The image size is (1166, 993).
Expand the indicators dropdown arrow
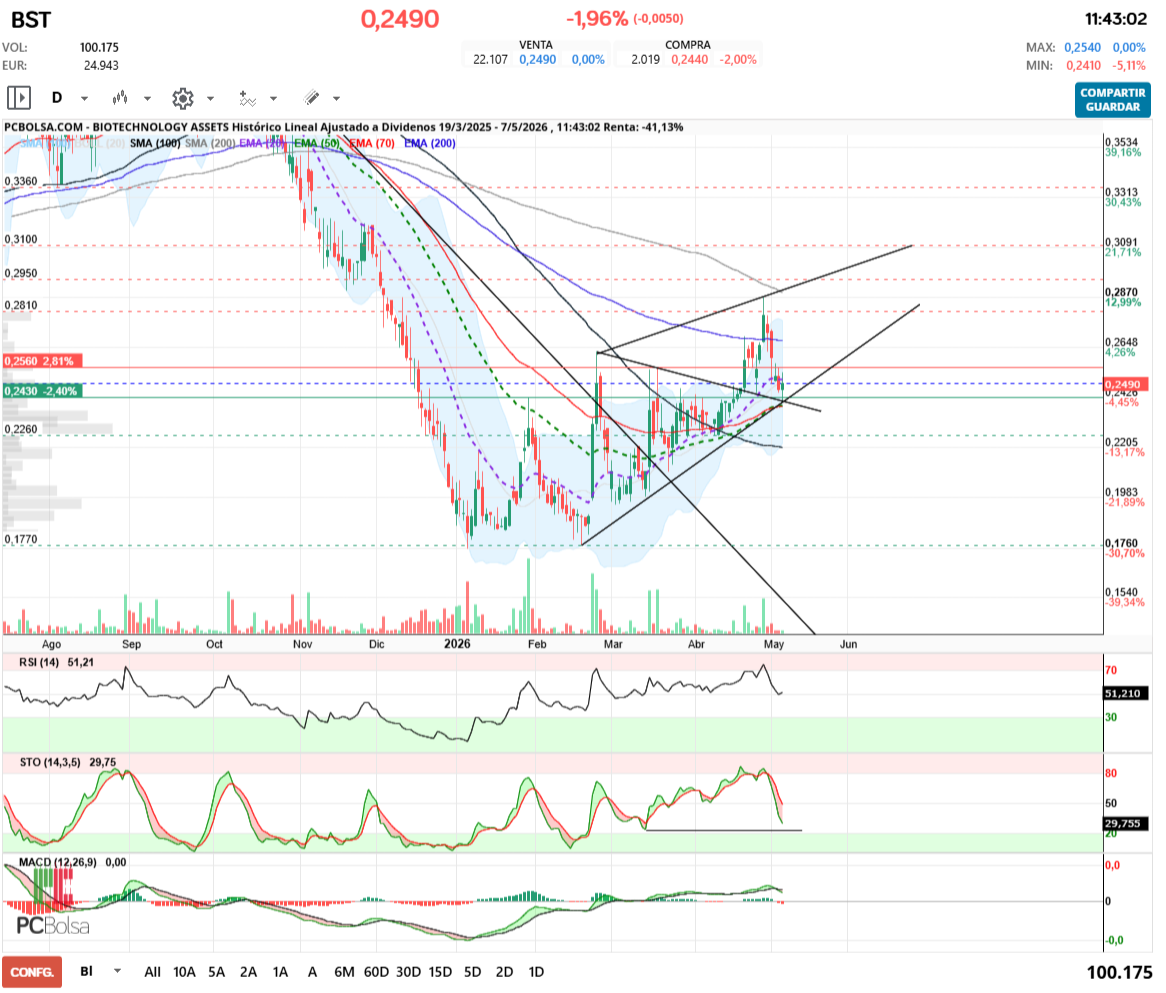tap(274, 98)
